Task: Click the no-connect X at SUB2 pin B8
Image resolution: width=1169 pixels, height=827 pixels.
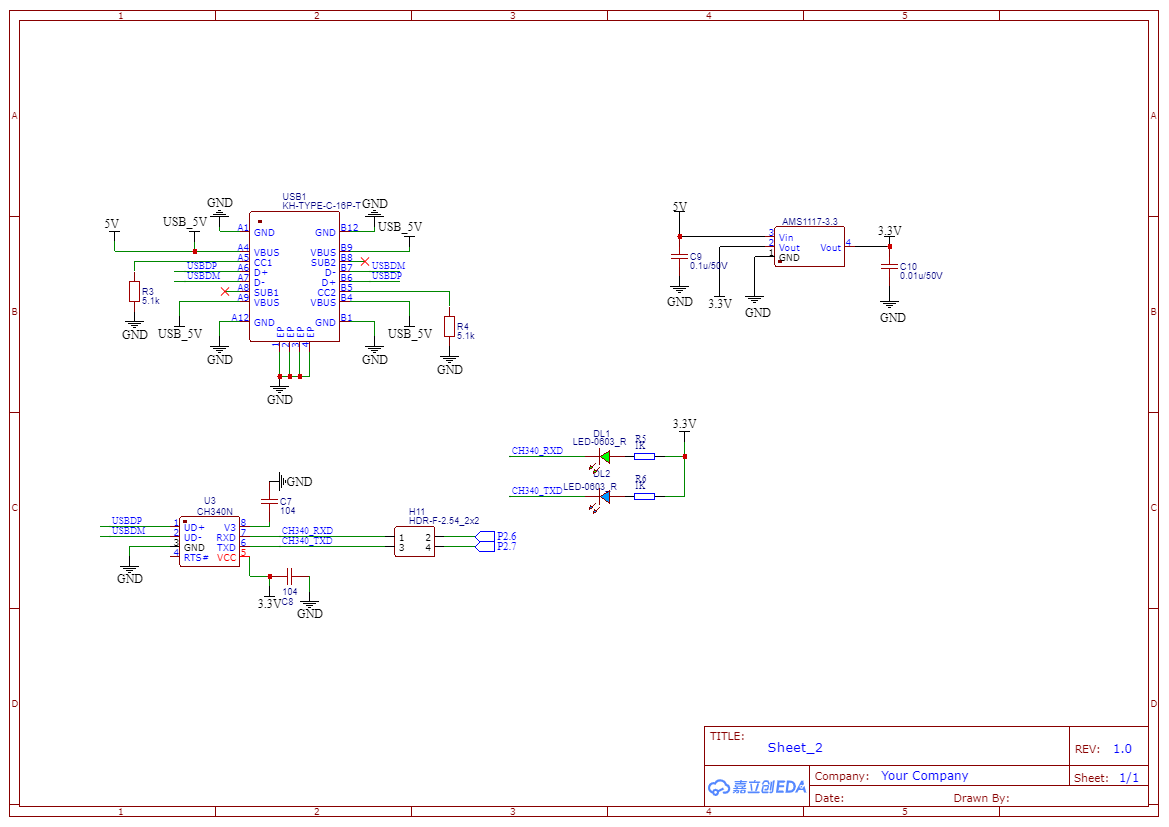Action: tap(365, 261)
